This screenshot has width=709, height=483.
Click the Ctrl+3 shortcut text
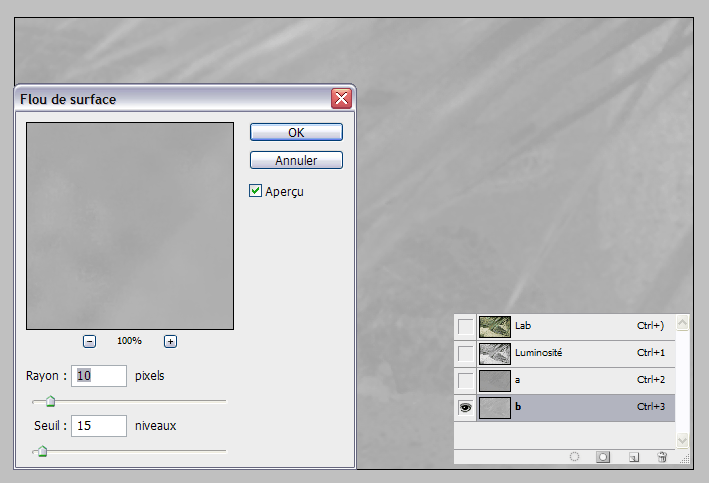pyautogui.click(x=651, y=407)
